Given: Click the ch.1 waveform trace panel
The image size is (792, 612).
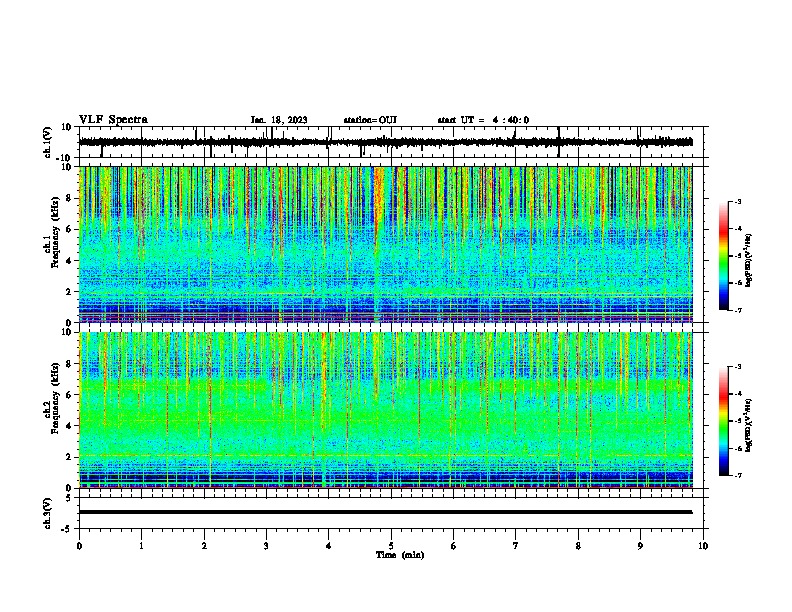Looking at the screenshot, I should click(x=393, y=142).
